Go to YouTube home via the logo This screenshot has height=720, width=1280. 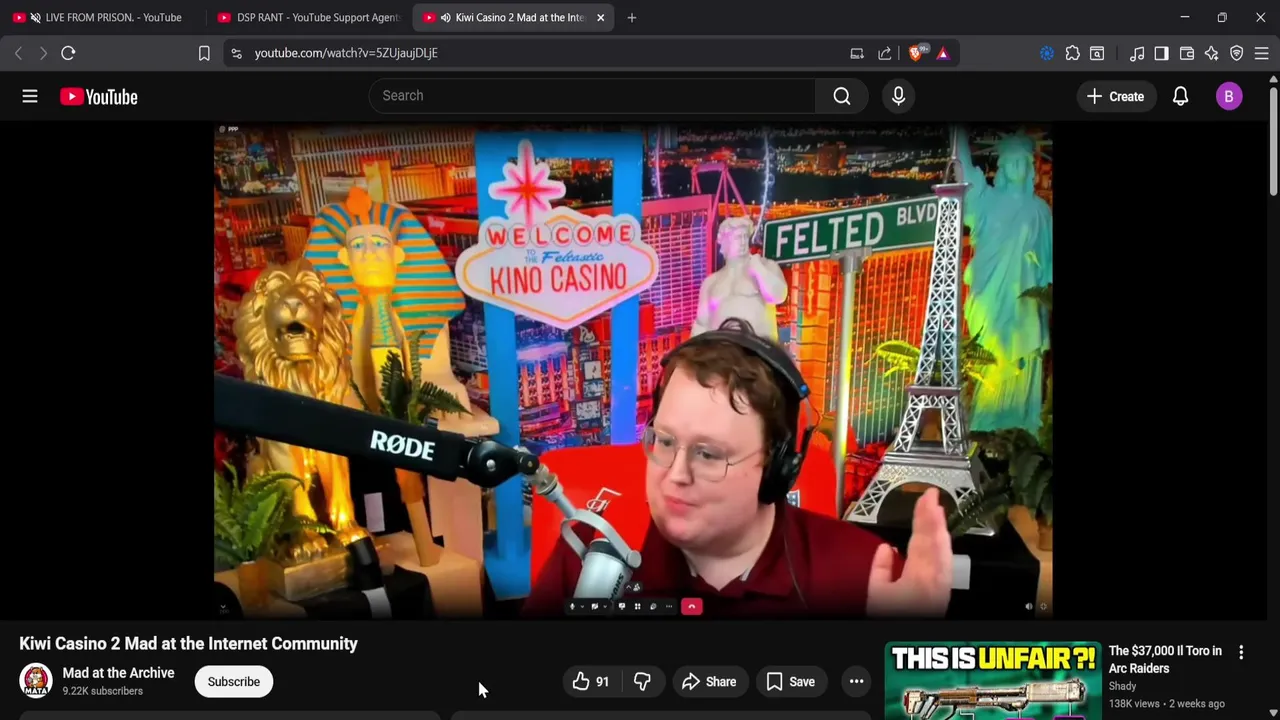(x=98, y=96)
